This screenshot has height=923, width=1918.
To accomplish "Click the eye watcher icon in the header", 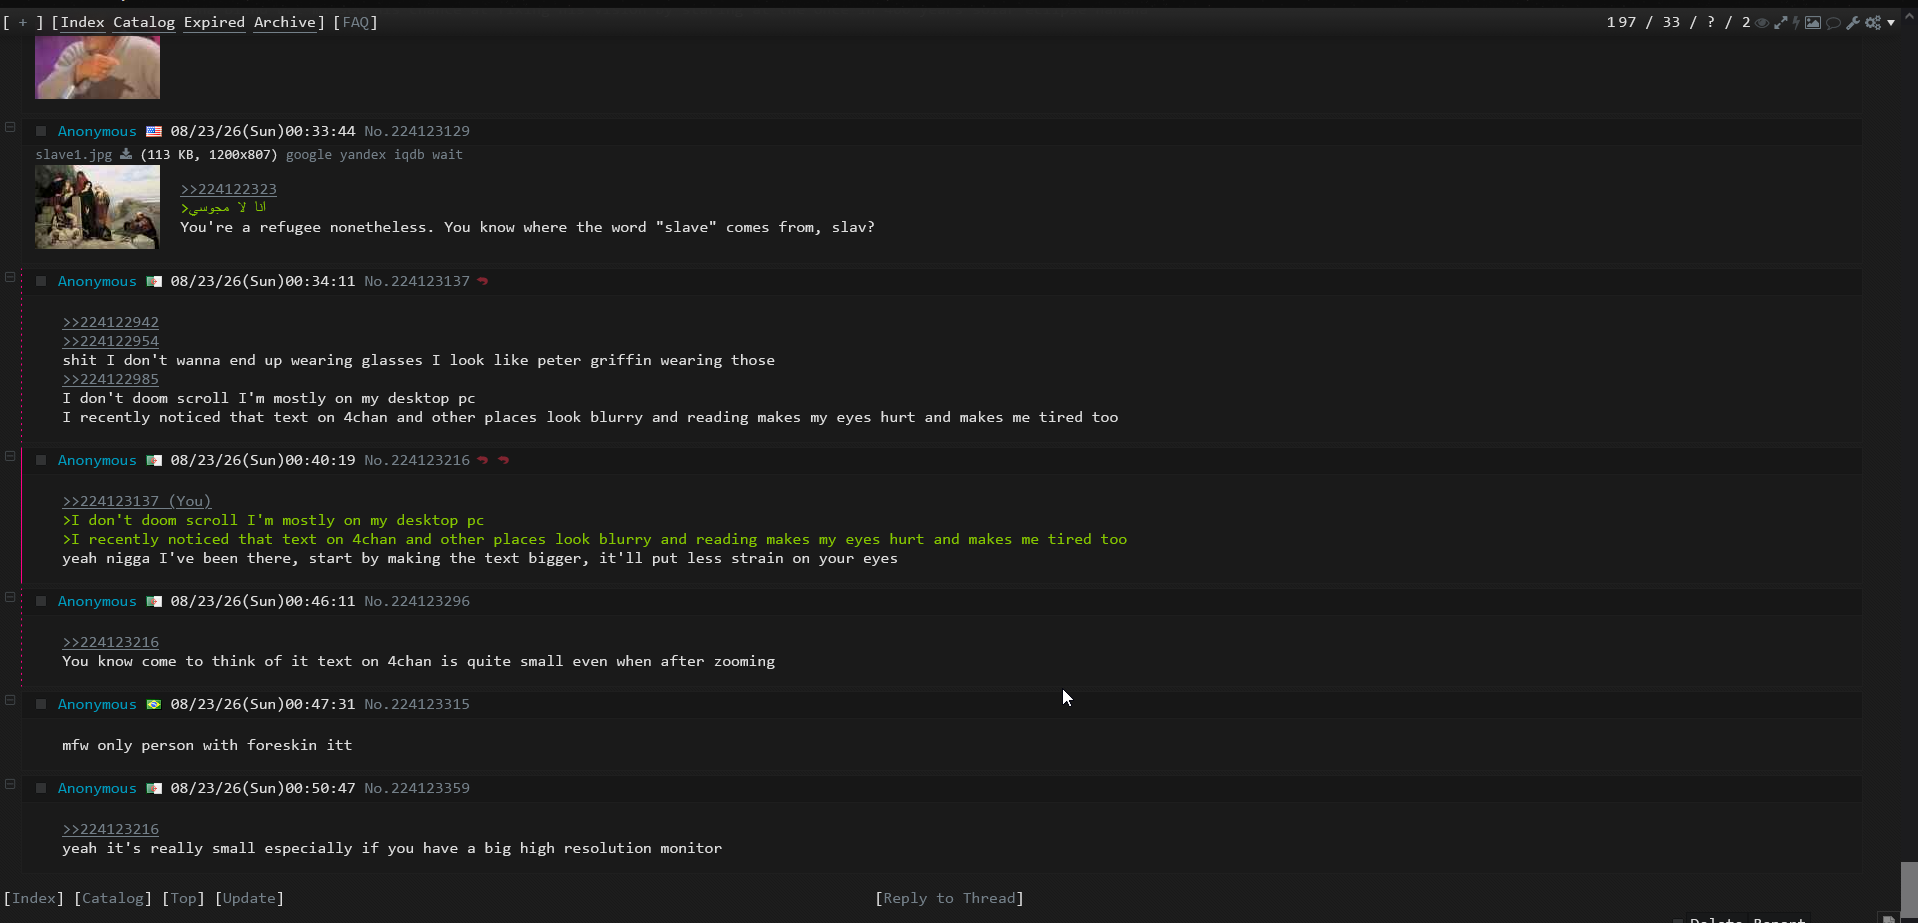I will 1762,23.
